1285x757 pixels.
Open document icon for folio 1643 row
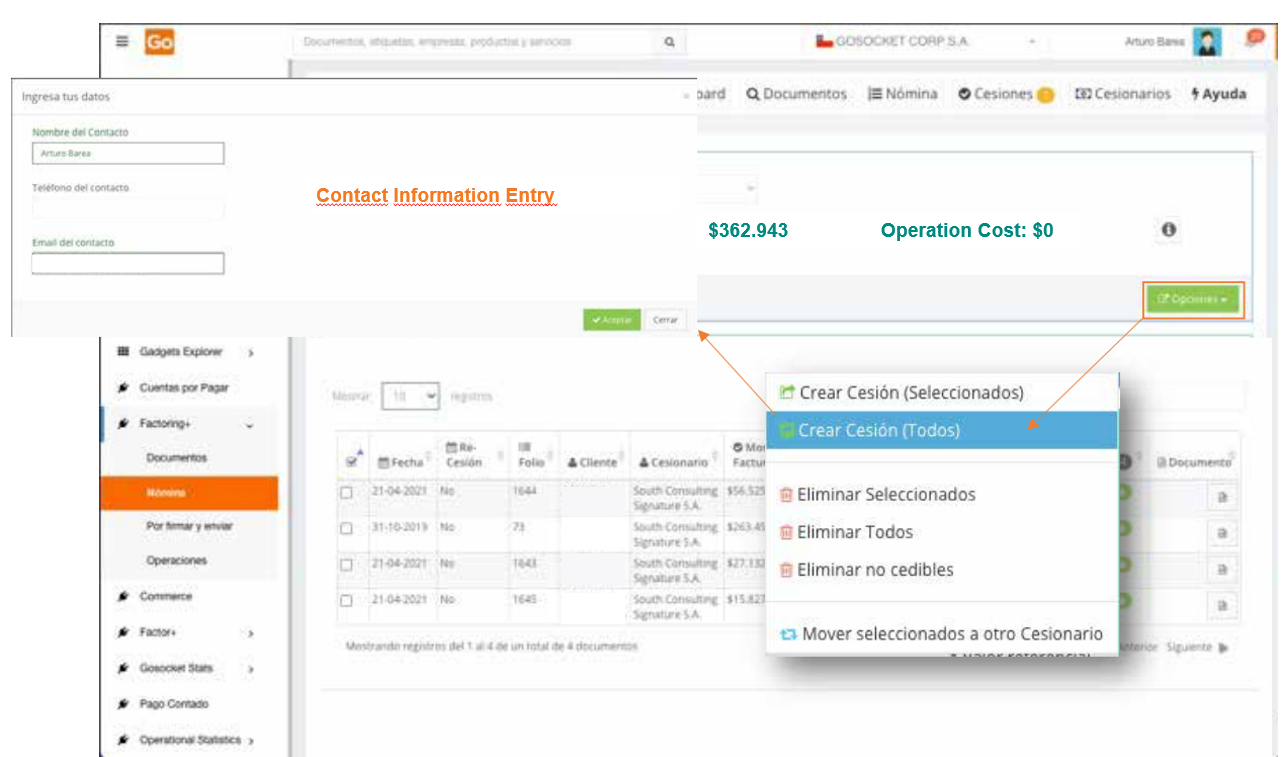point(1222,569)
